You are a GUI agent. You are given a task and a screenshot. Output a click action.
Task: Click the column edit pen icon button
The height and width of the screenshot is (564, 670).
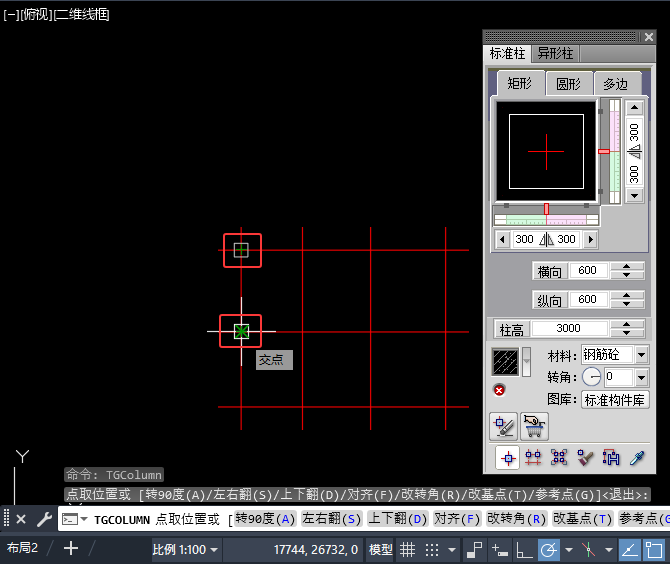point(503,426)
